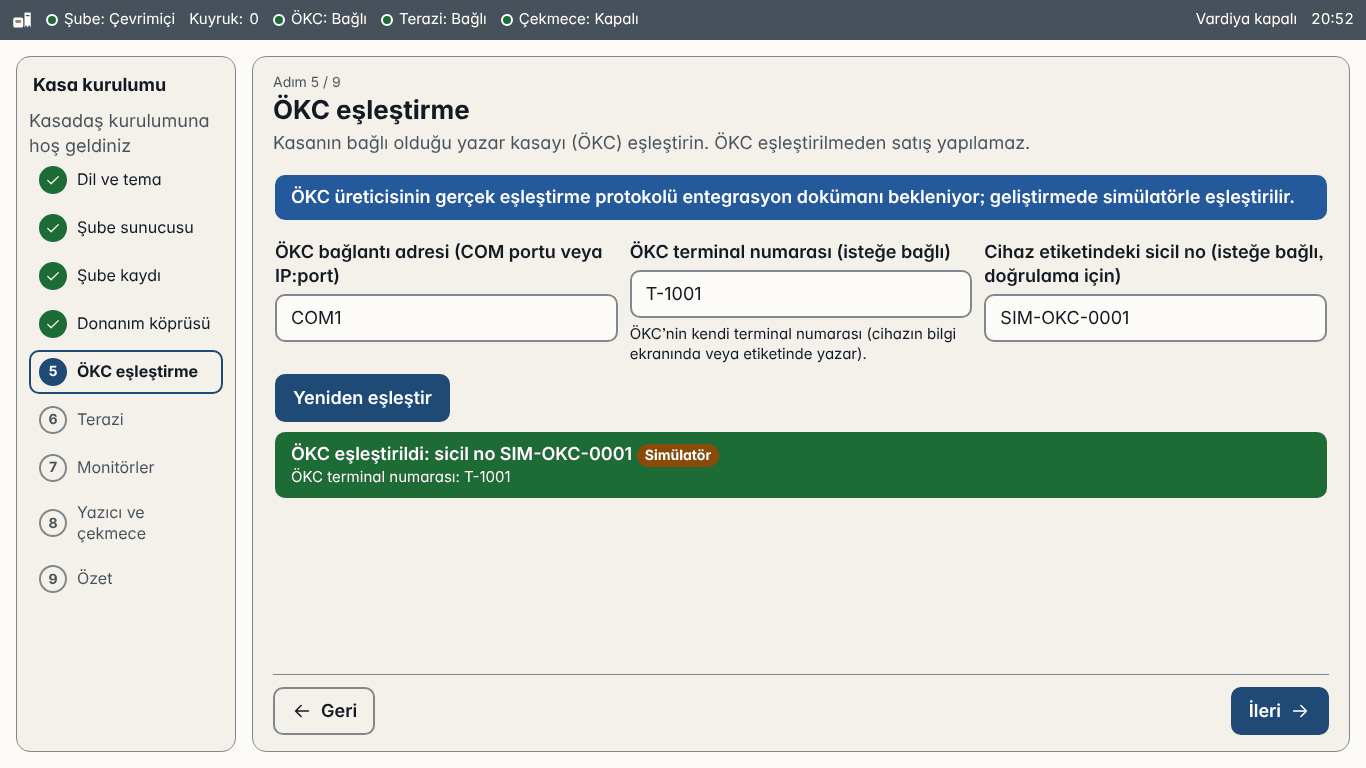Click the POS device icon in status bar
Screen dimensions: 1366x768
(22, 19)
